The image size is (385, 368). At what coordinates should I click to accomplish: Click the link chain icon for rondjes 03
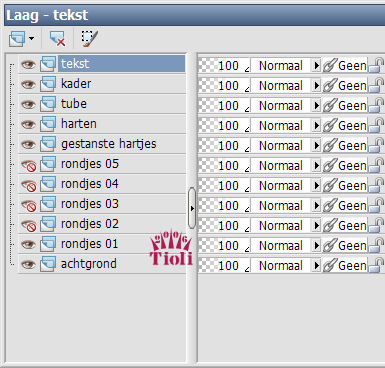tap(329, 206)
